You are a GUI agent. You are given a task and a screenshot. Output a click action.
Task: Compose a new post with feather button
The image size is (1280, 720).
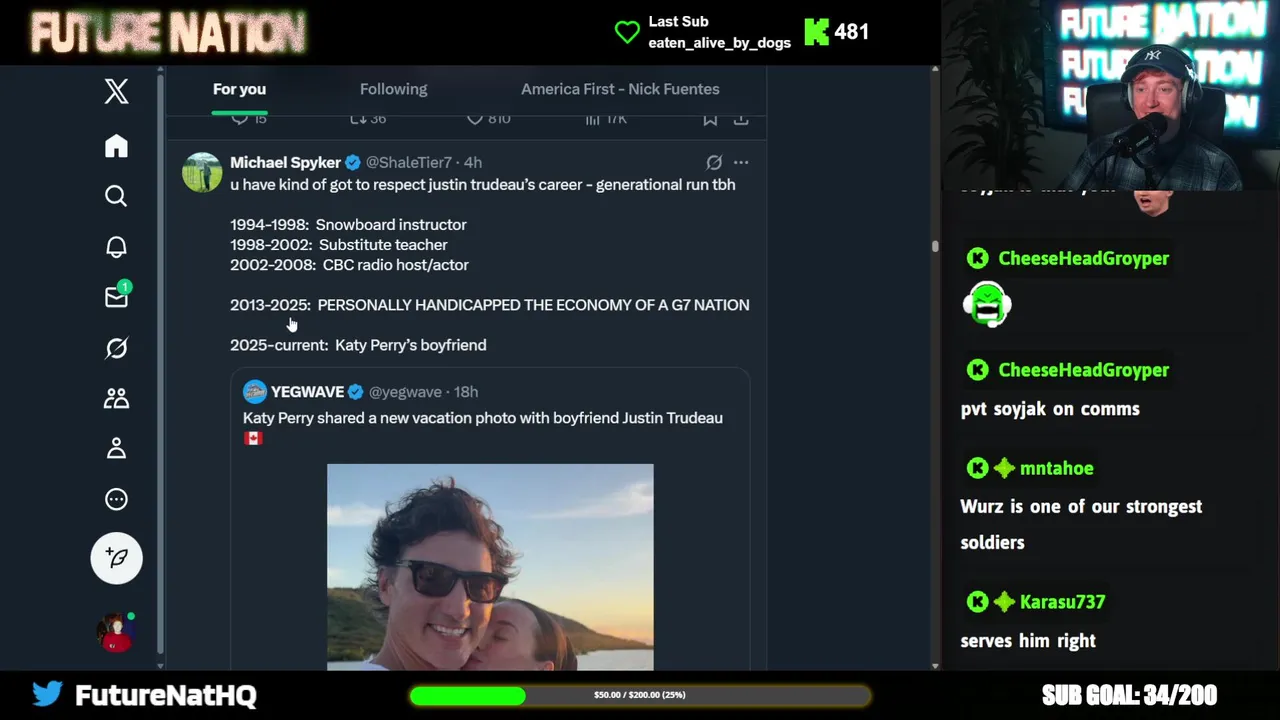[x=116, y=558]
